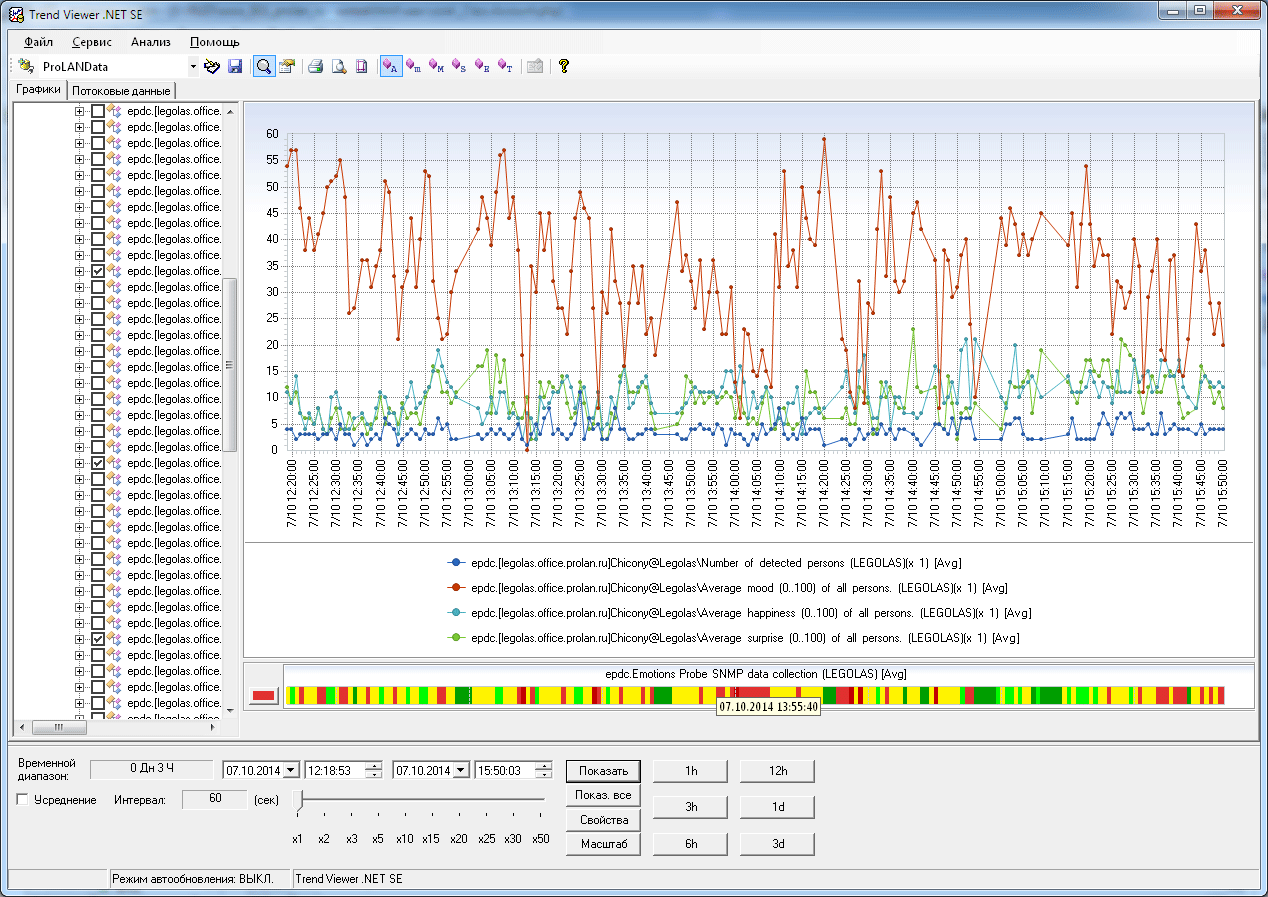This screenshot has width=1268, height=897.
Task: Click the 12h time range button
Action: tap(777, 771)
